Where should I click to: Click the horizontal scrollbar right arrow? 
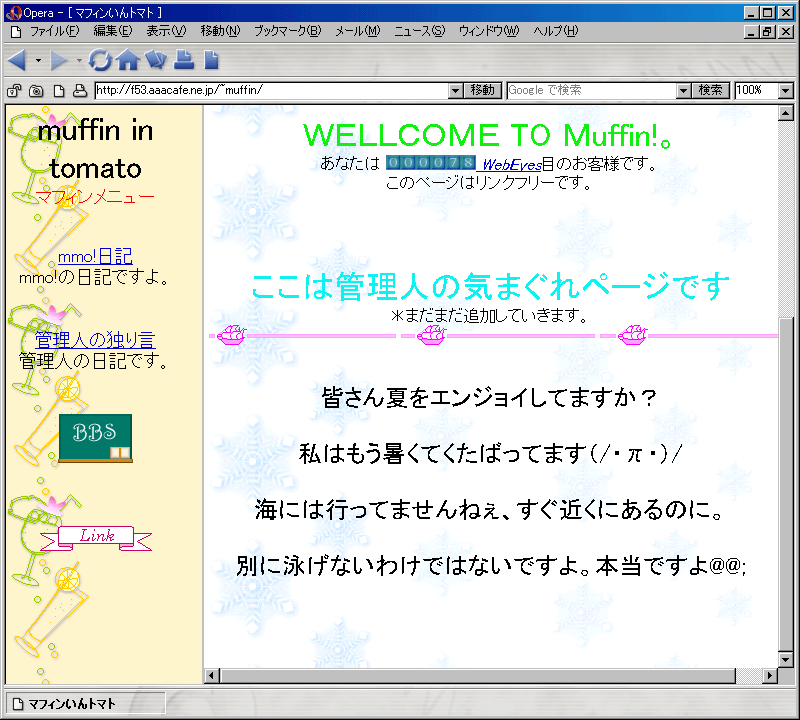[770, 676]
